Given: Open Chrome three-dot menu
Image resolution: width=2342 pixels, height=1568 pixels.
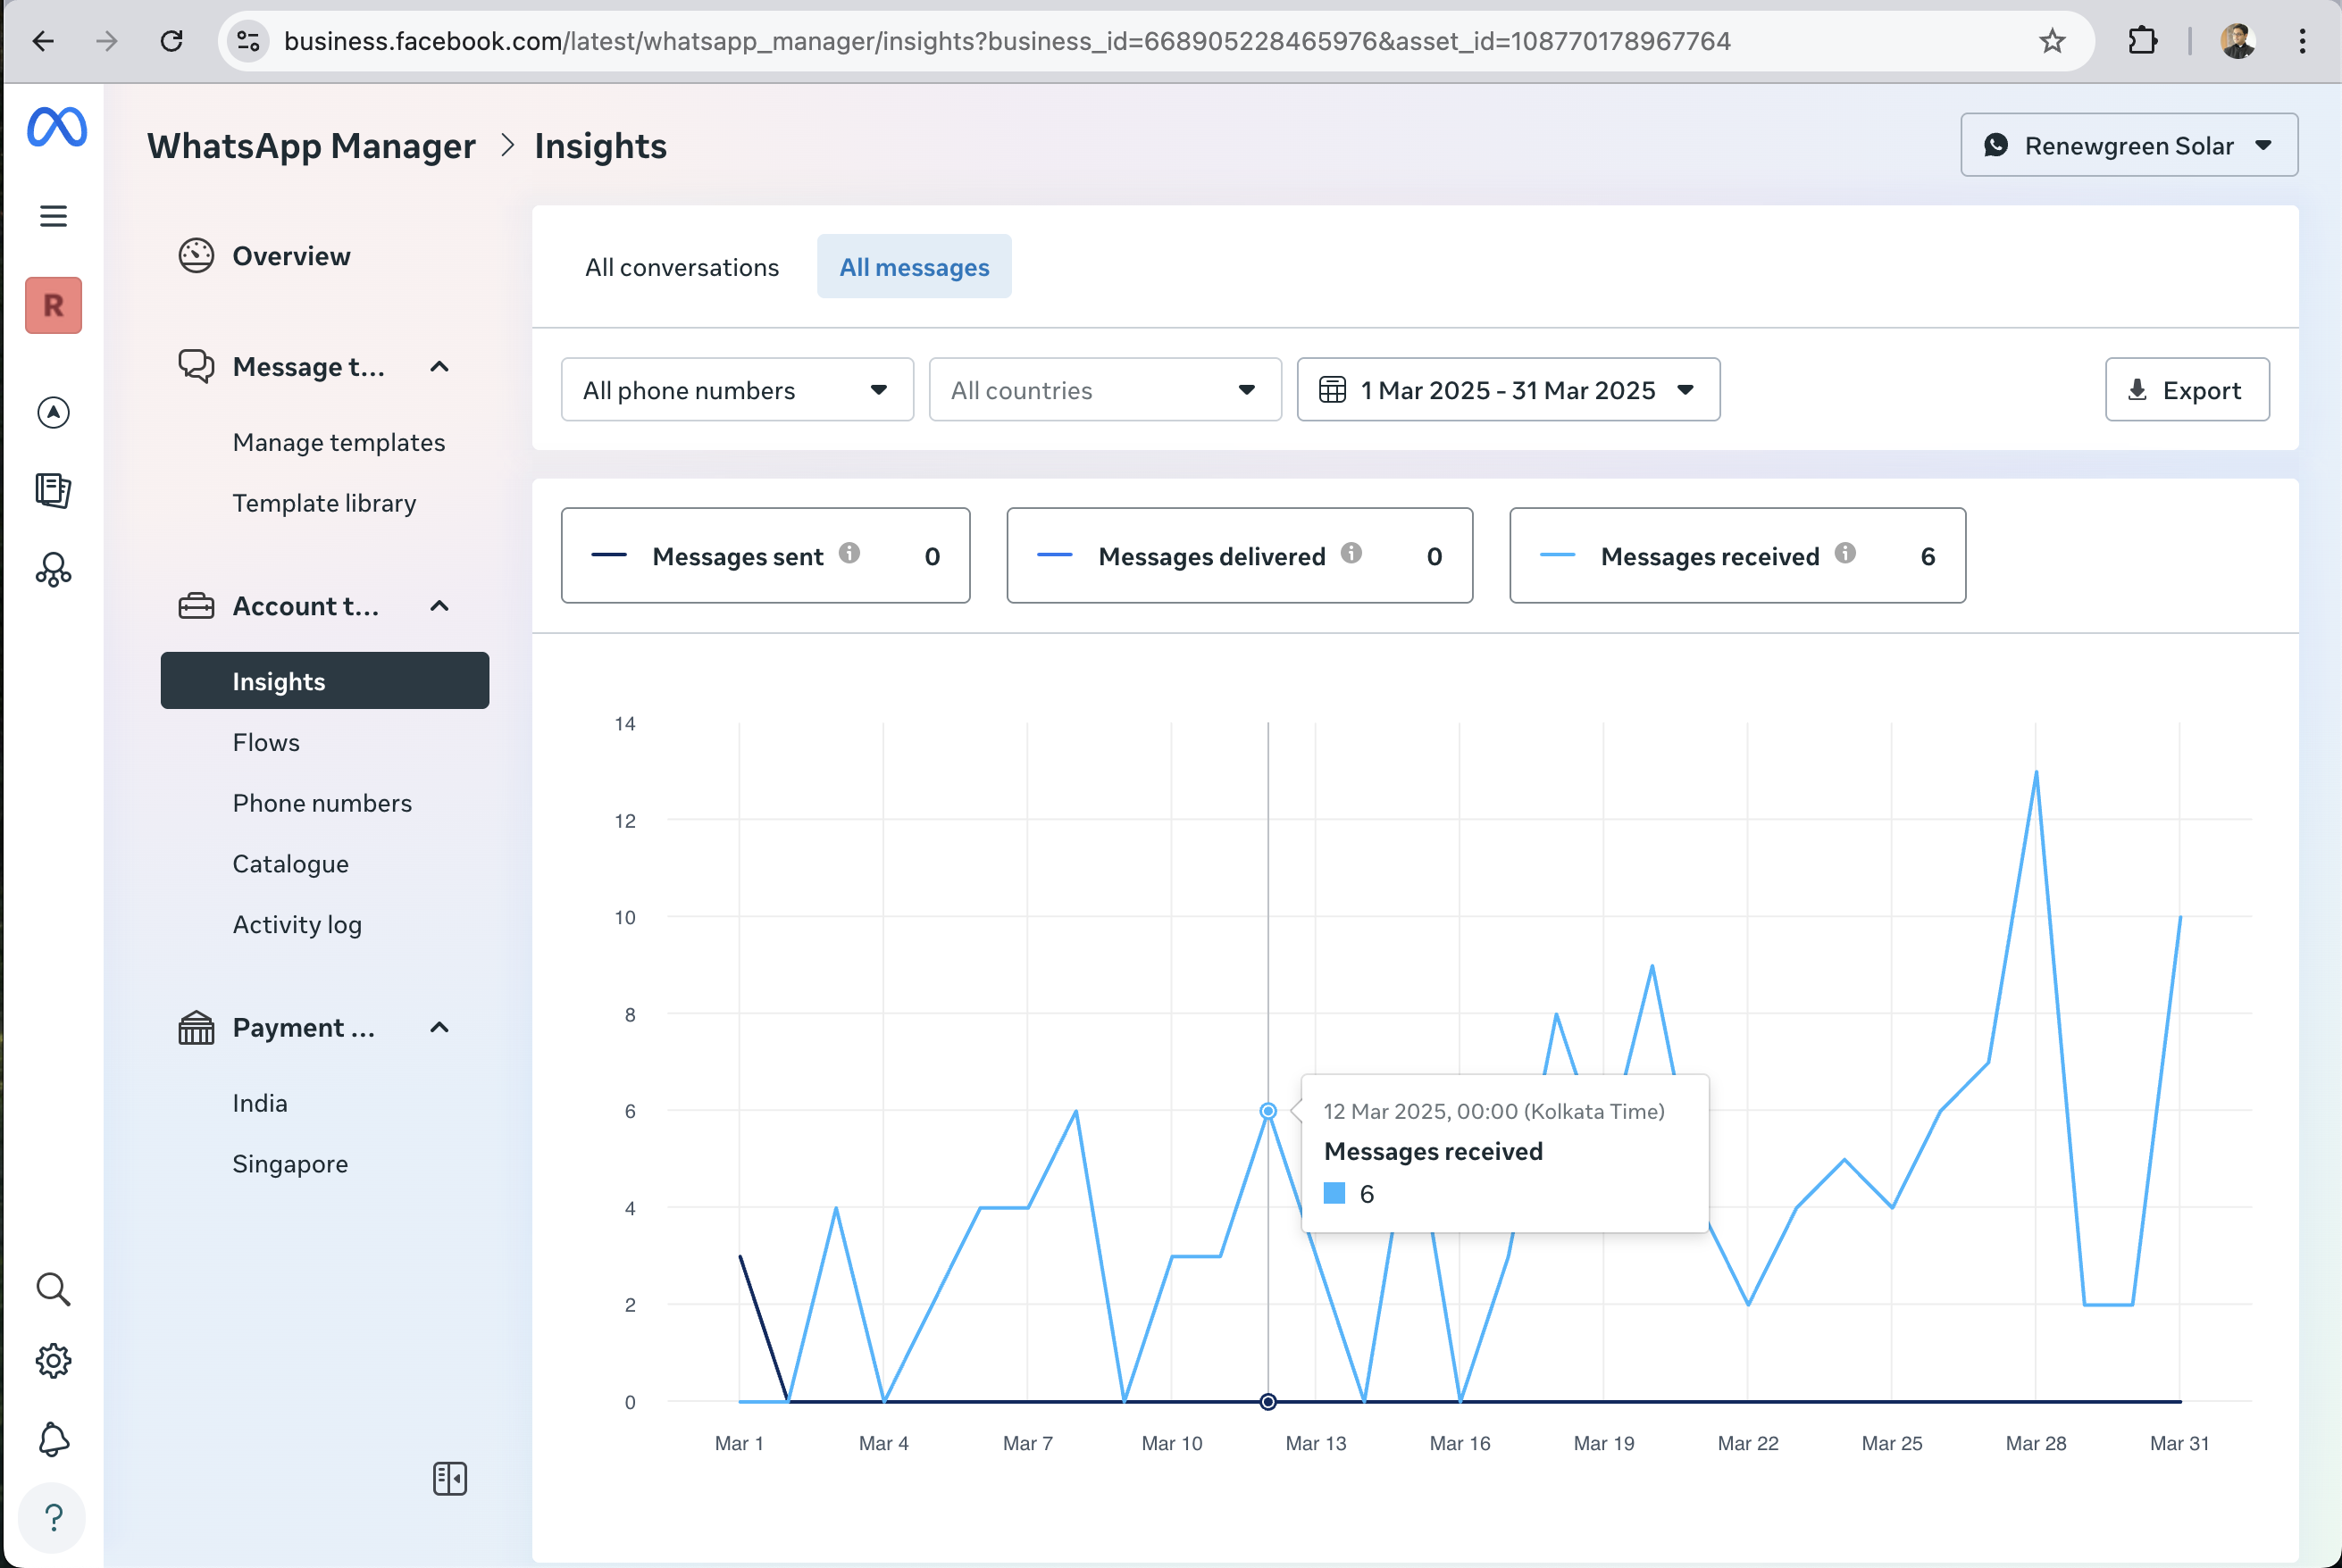Looking at the screenshot, I should [x=2302, y=41].
